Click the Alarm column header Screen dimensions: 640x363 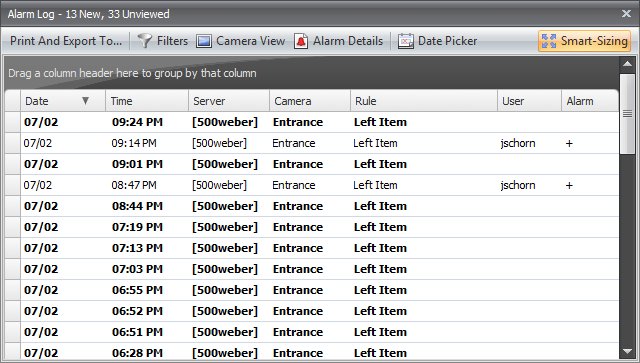[x=590, y=101]
